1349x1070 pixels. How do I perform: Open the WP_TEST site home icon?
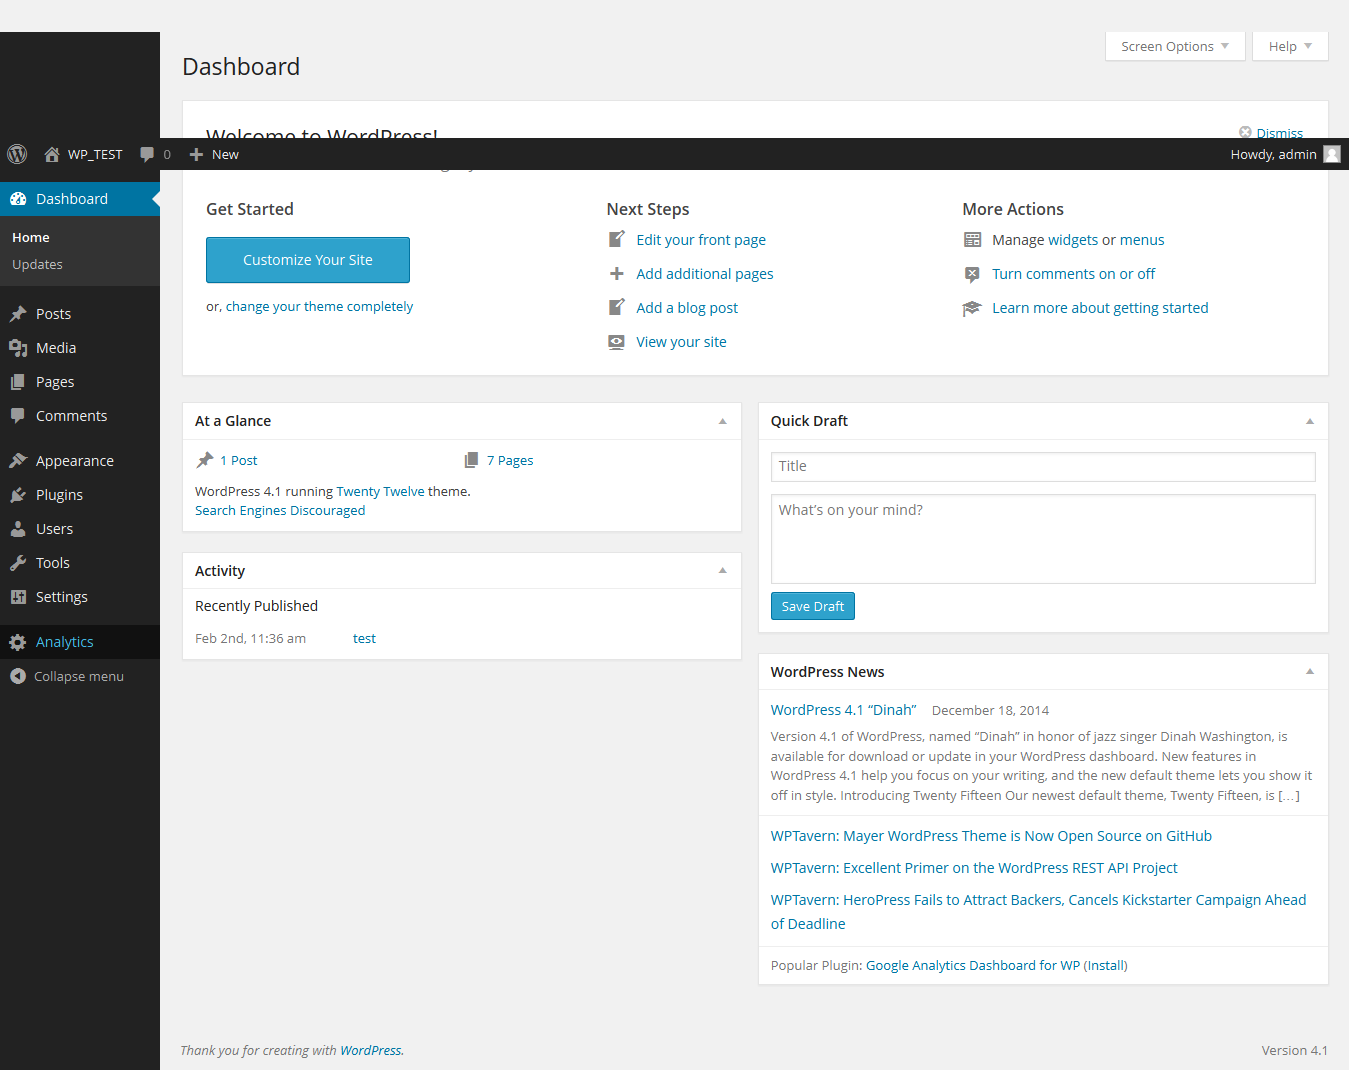coord(52,154)
